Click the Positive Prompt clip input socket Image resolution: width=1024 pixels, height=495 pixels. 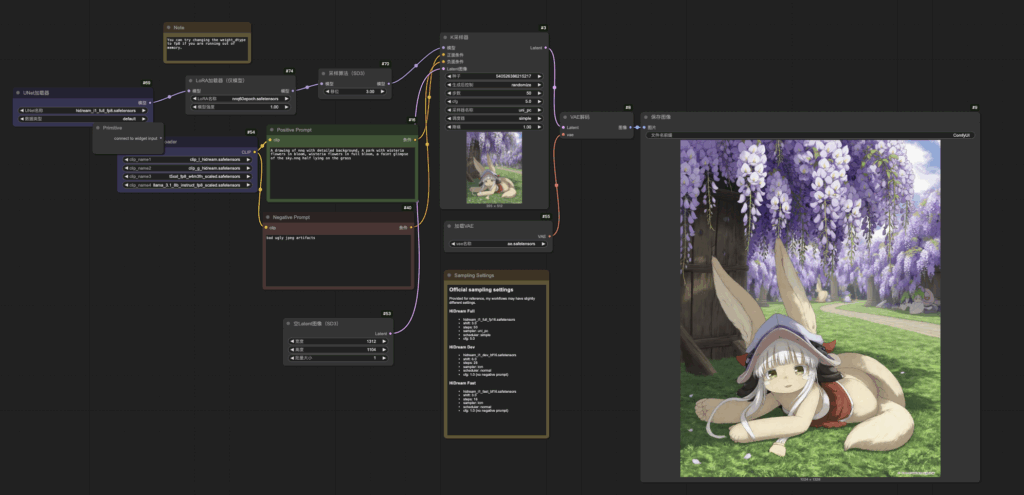click(269, 140)
